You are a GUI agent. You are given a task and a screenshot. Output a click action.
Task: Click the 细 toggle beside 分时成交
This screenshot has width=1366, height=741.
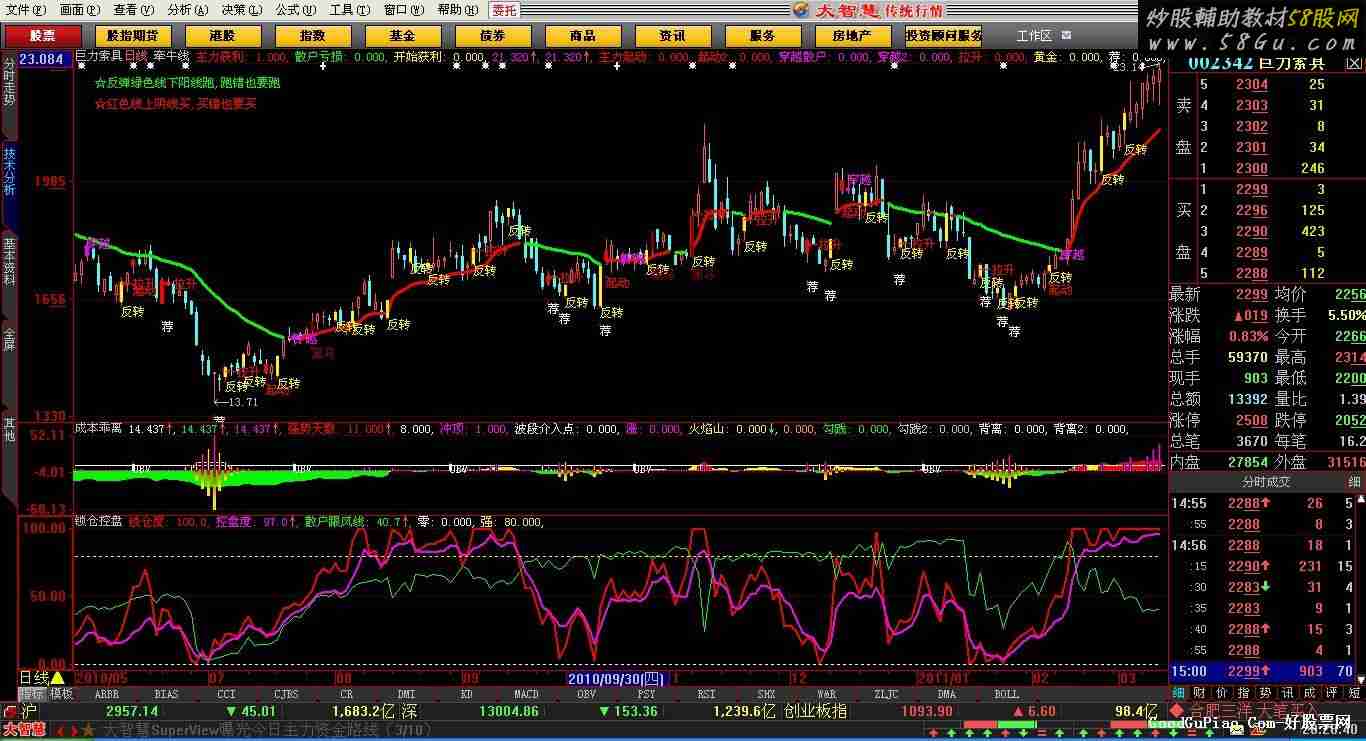click(1354, 482)
